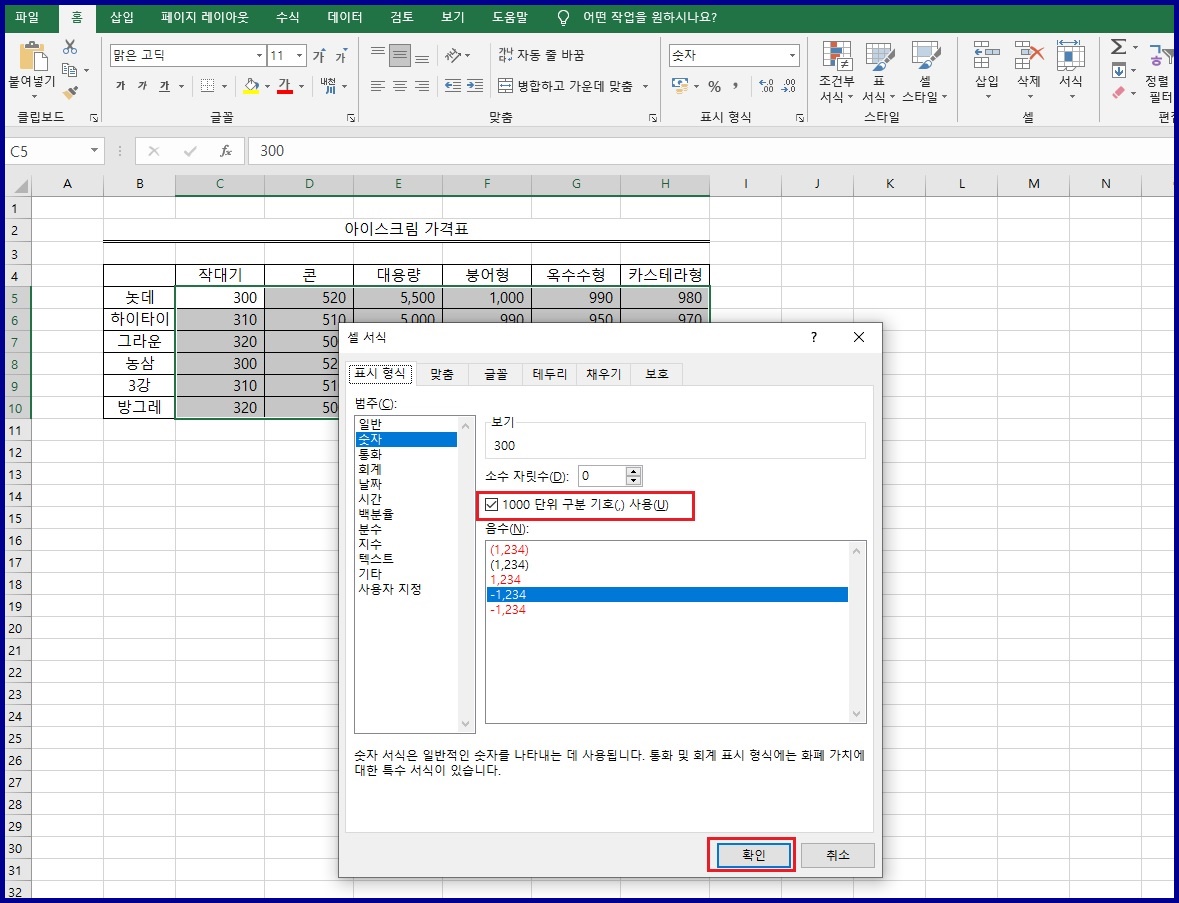Click the Cut scissors icon
1179x903 pixels.
click(68, 47)
